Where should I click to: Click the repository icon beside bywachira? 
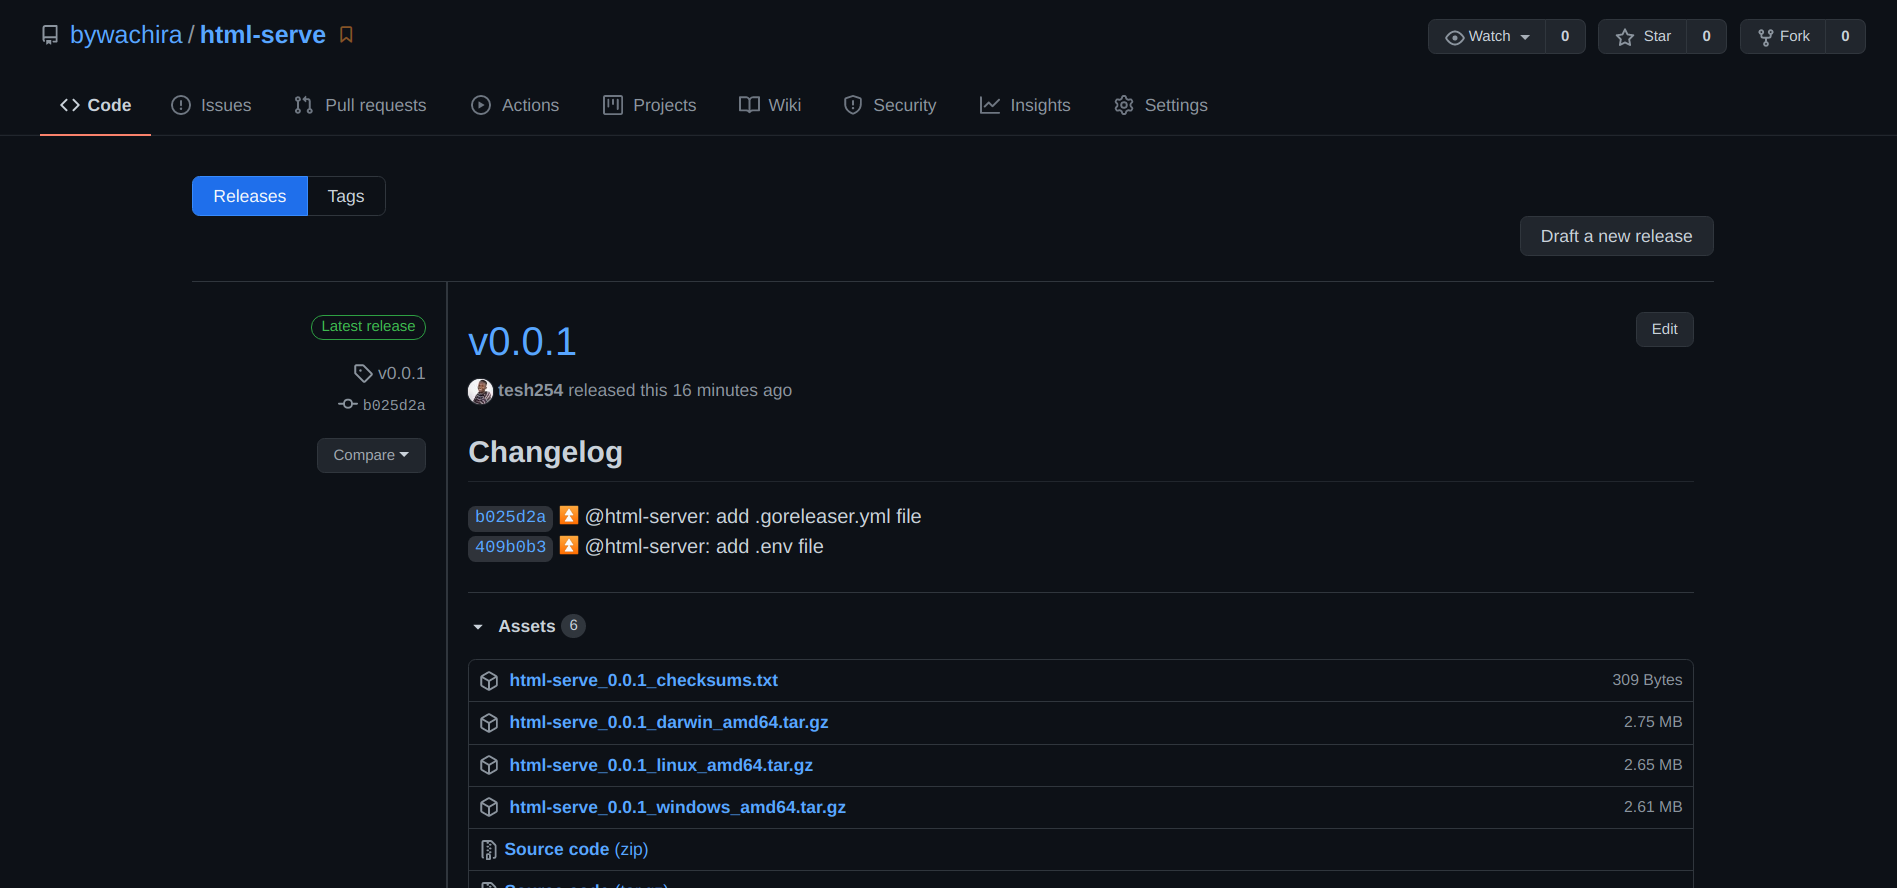pyautogui.click(x=50, y=35)
